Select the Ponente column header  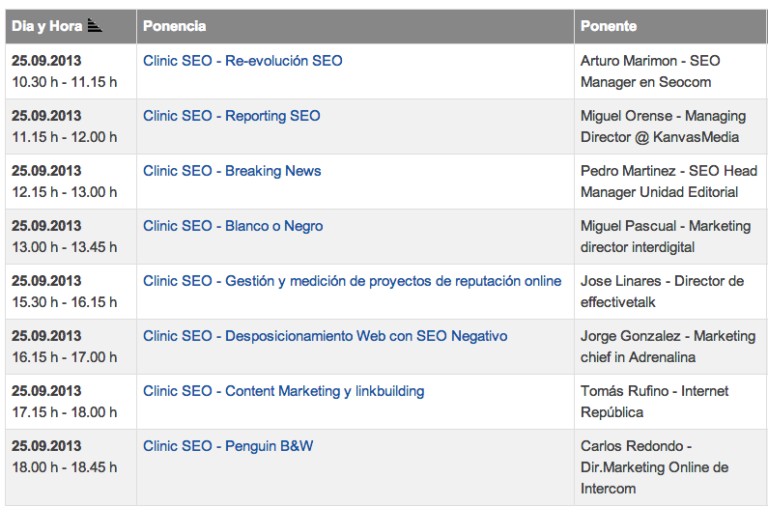pos(671,26)
